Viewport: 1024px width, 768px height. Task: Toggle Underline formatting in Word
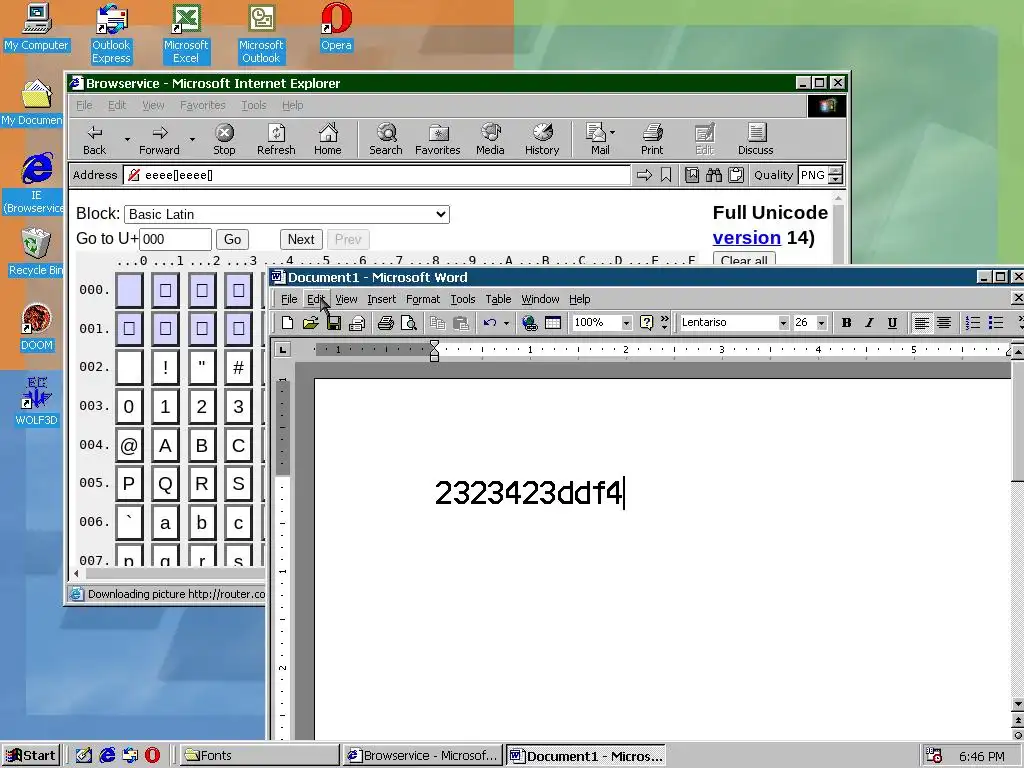pos(892,323)
